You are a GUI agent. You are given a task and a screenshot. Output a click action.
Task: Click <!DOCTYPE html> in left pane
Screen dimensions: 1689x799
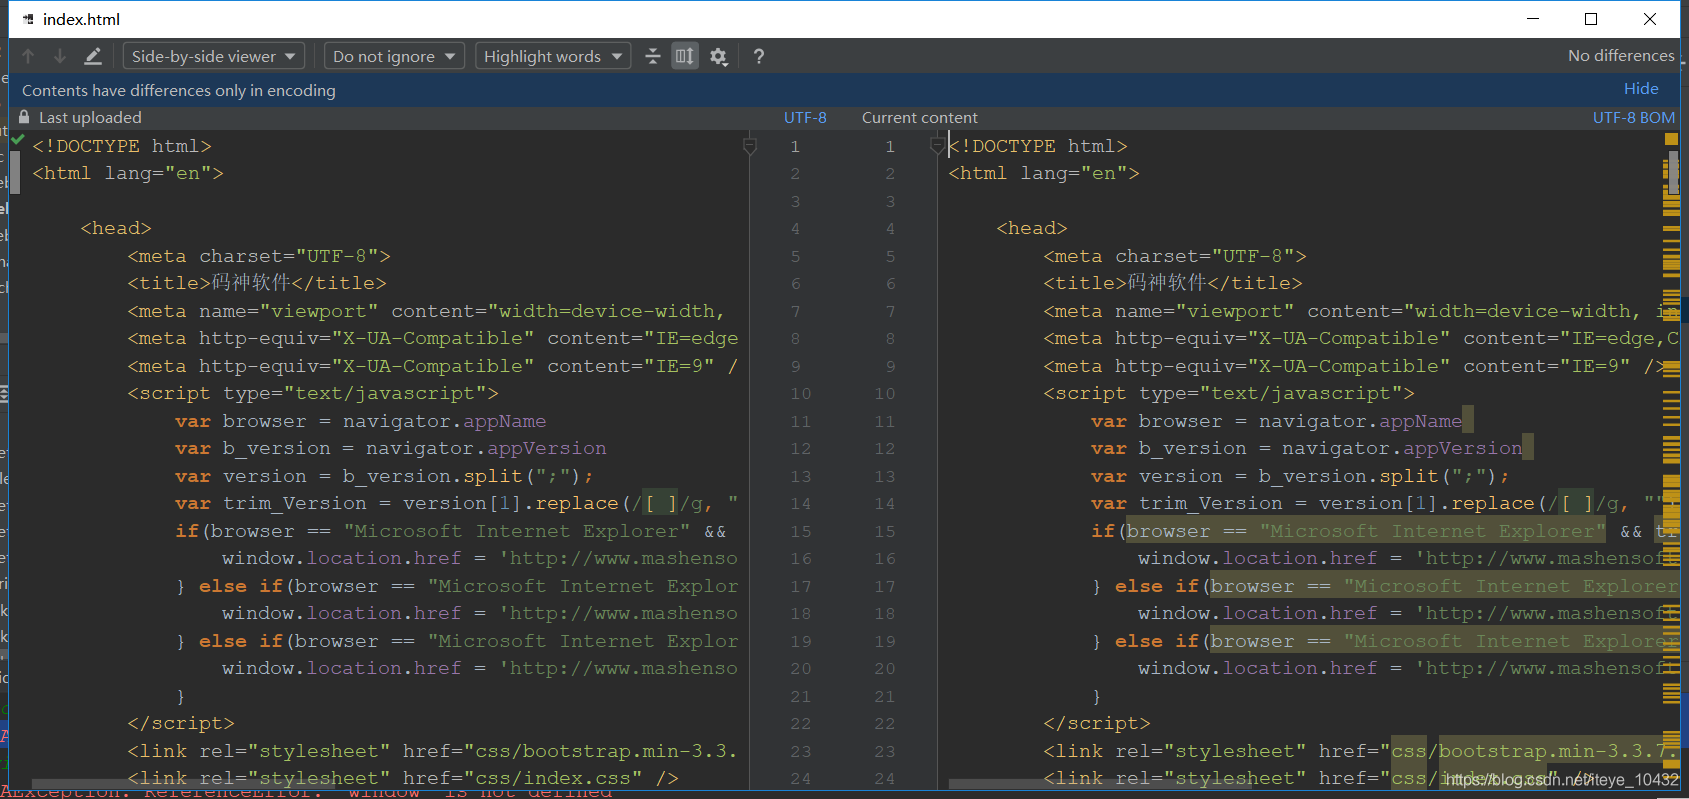click(x=122, y=146)
